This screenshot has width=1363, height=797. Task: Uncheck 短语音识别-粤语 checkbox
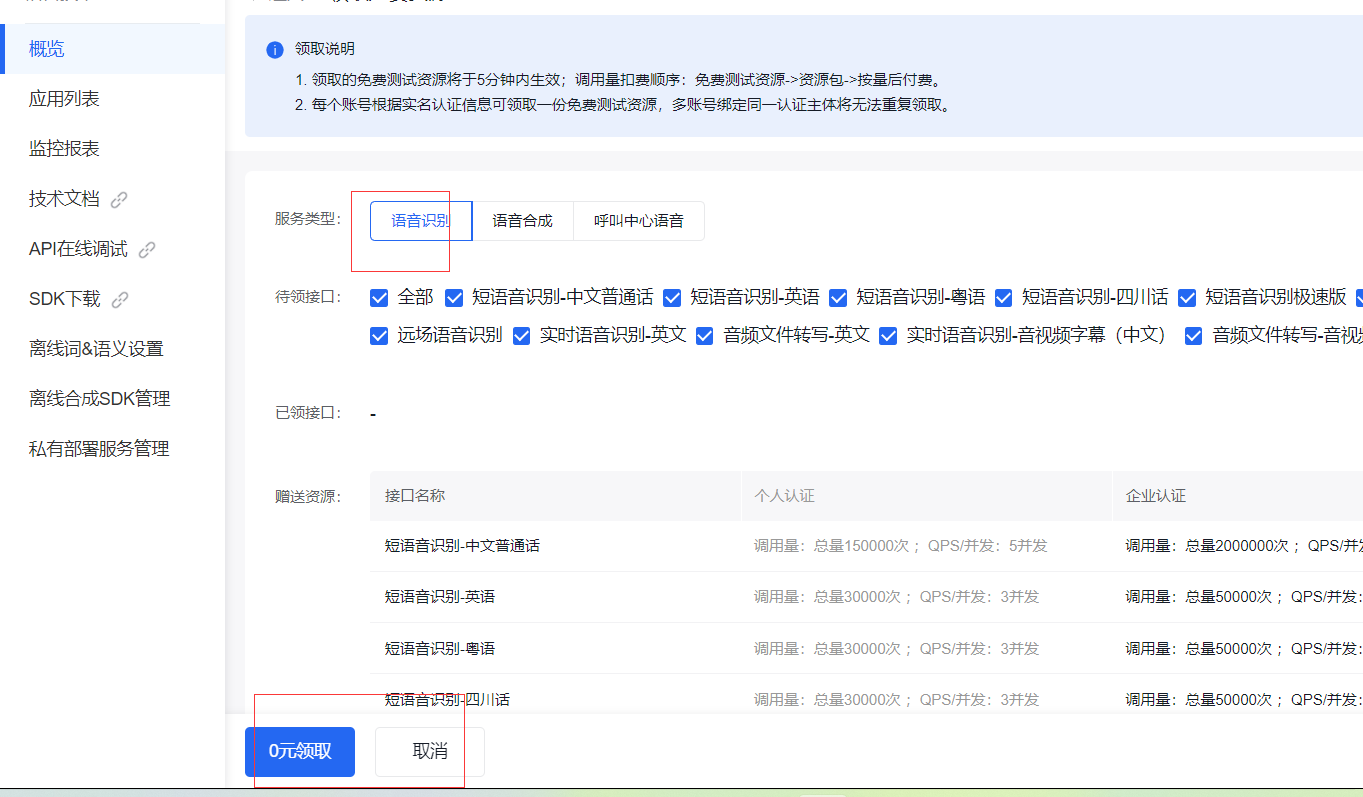(838, 297)
